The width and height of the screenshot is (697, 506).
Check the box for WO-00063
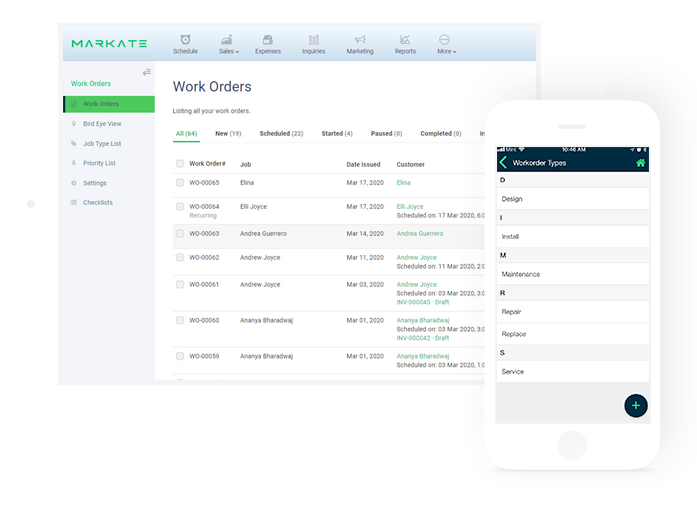point(180,233)
